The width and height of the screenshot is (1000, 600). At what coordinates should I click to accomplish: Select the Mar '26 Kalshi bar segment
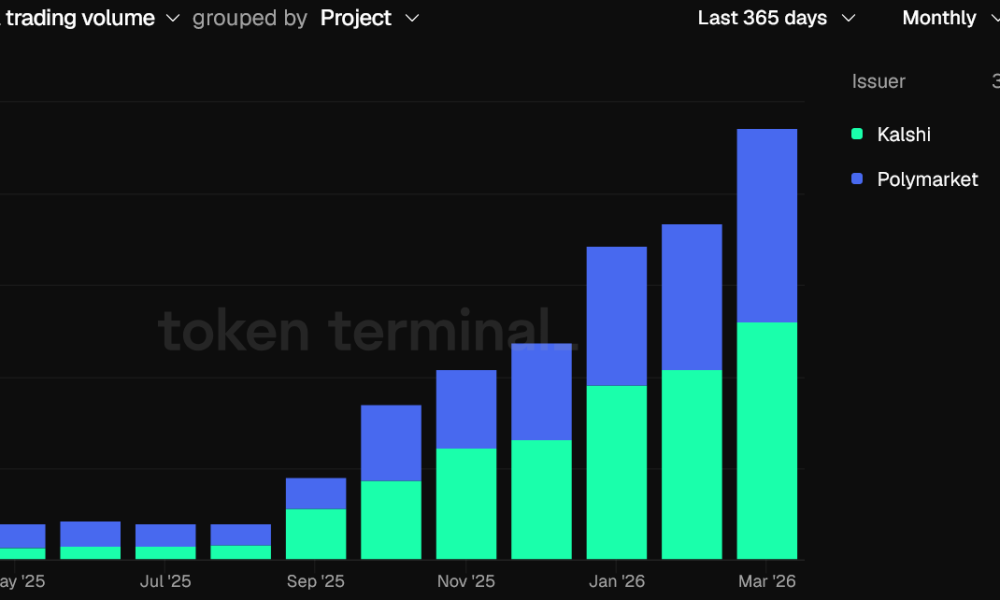pos(767,440)
